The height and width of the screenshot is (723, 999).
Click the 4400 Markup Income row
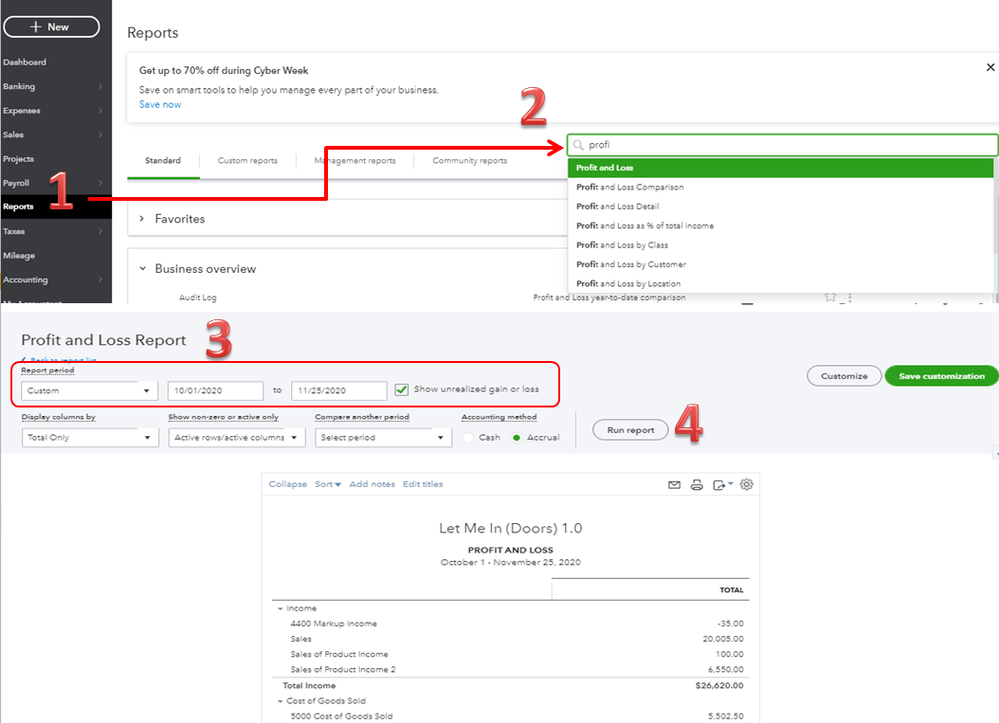click(x=510, y=624)
